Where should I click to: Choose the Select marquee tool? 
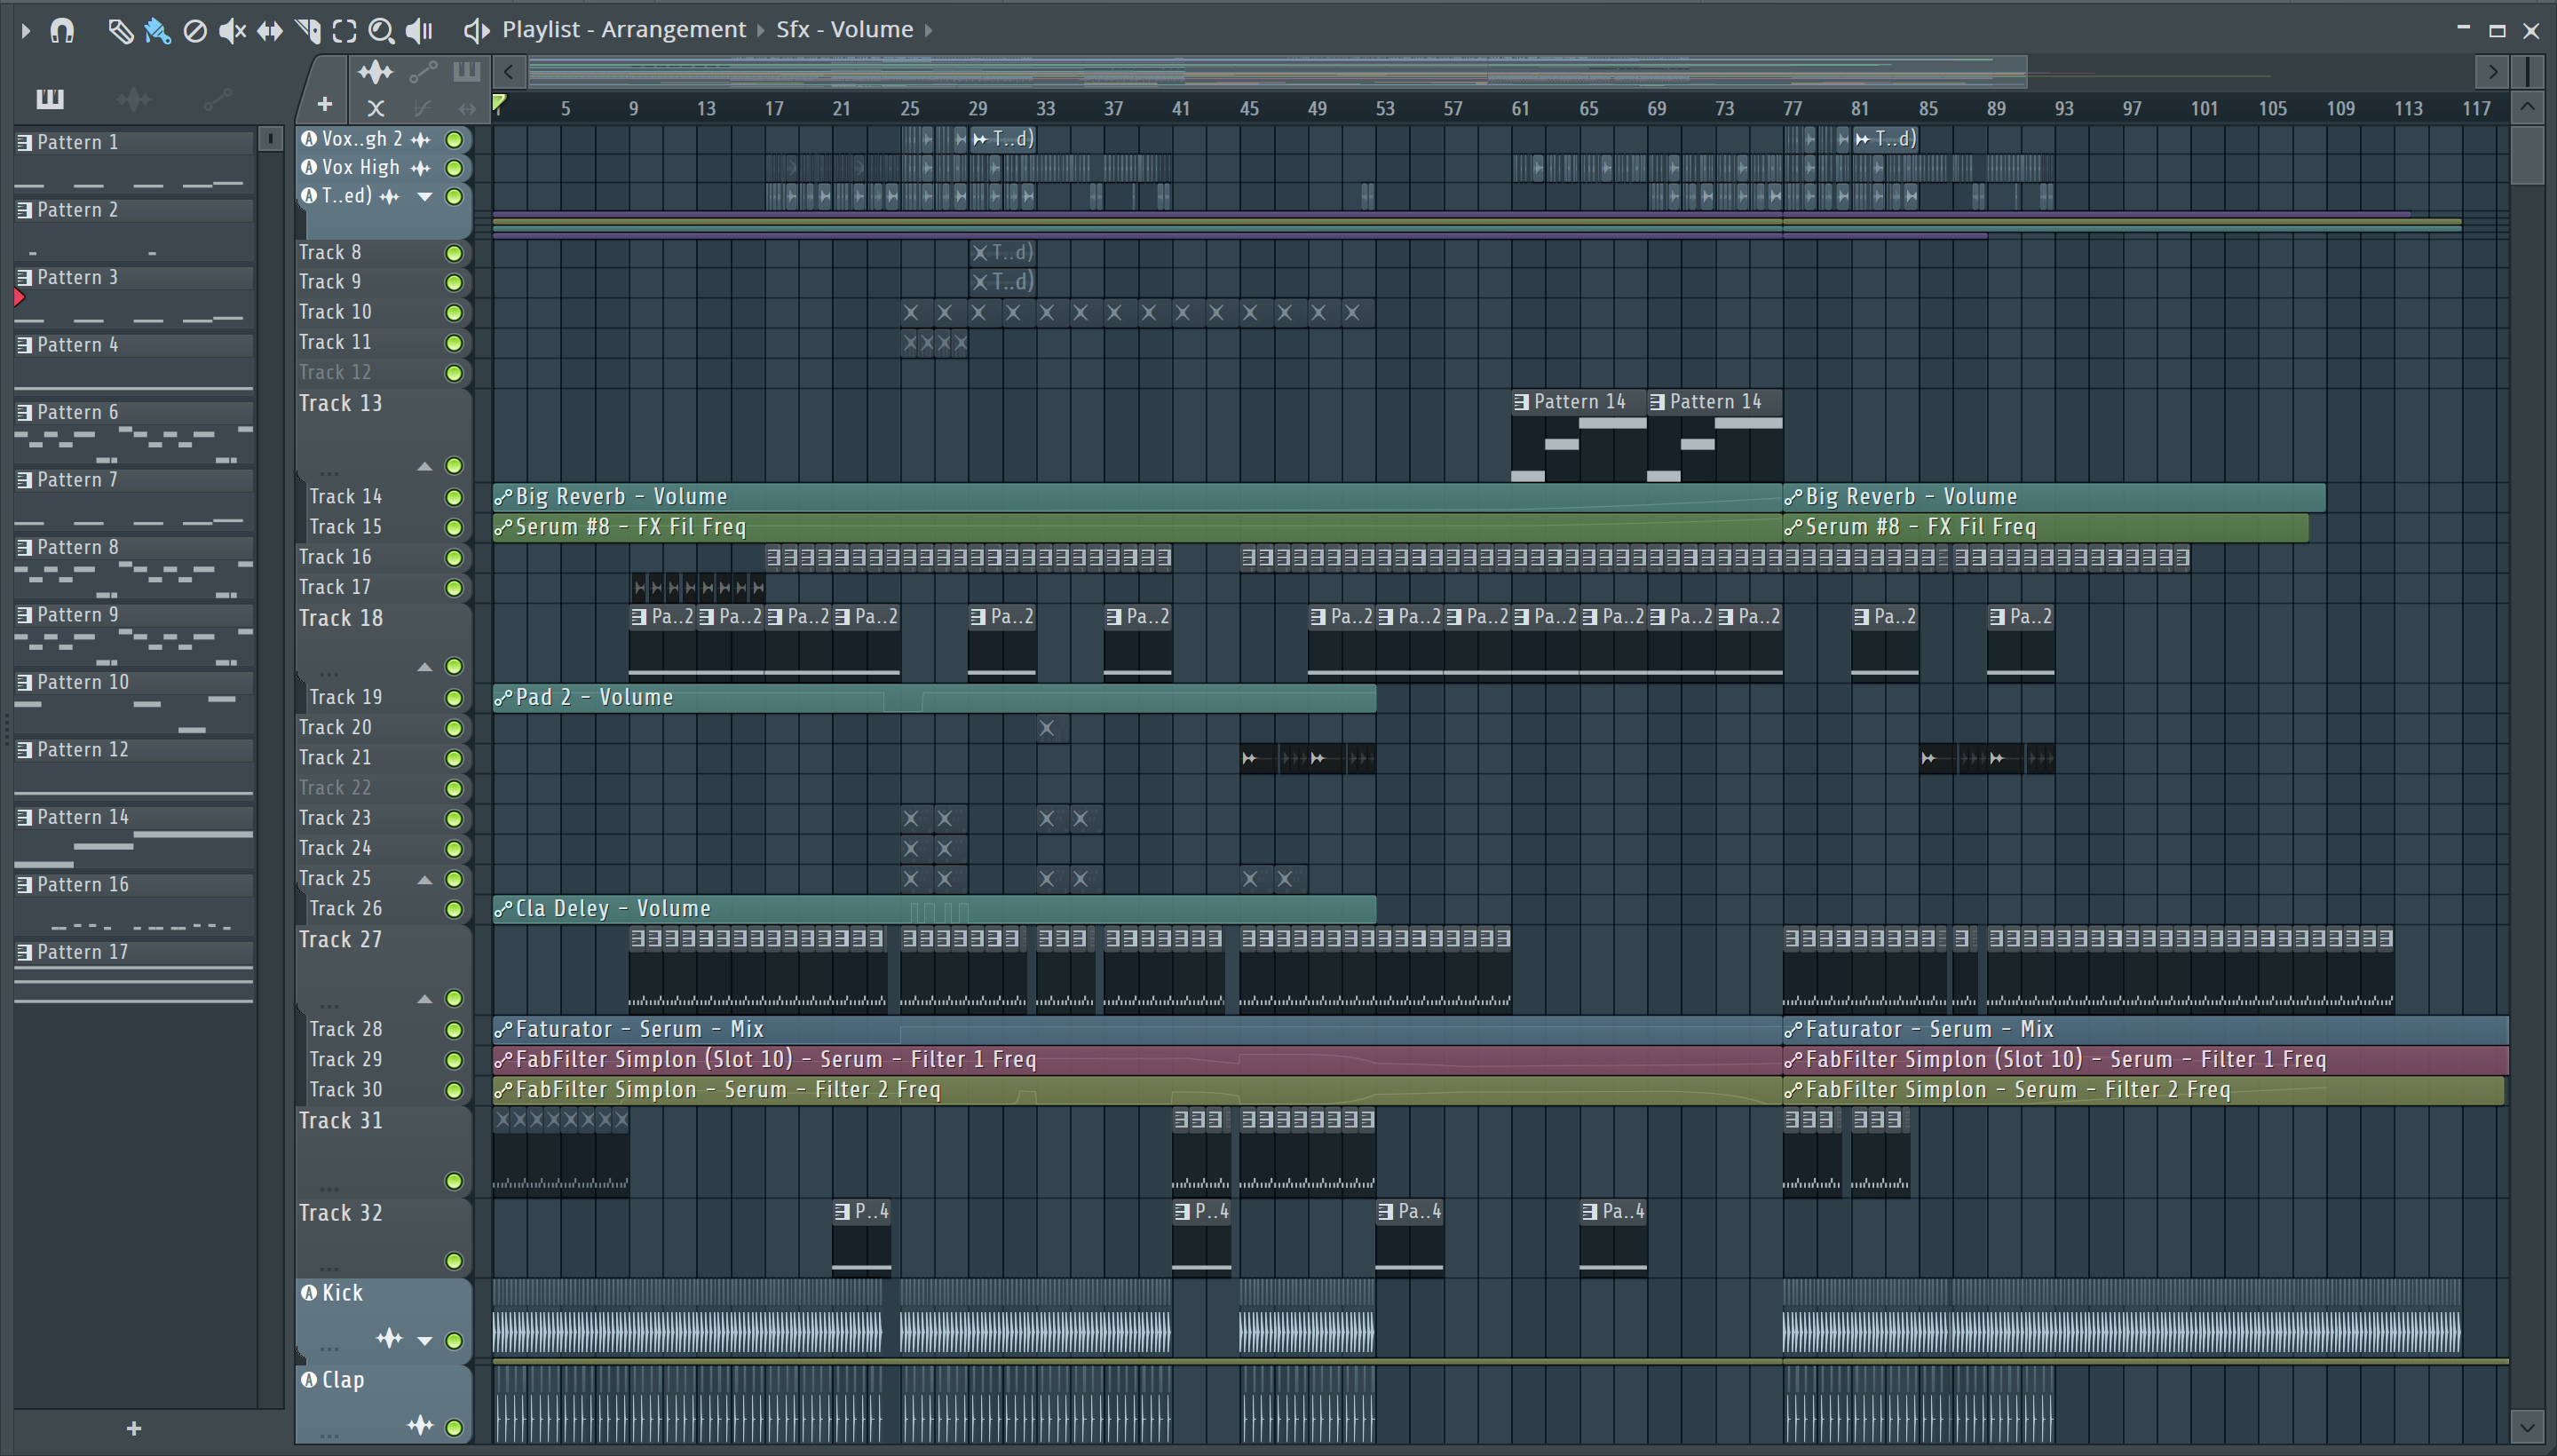coord(344,31)
